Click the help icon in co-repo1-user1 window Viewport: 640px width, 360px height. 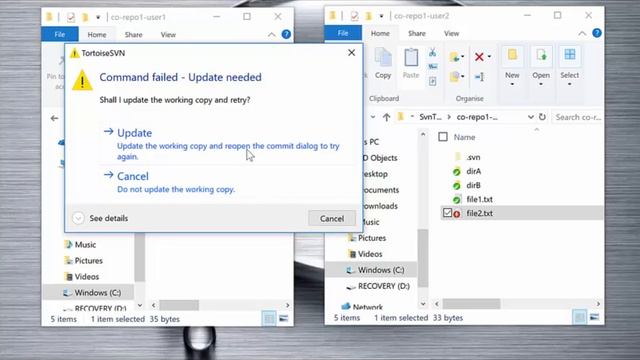286,34
